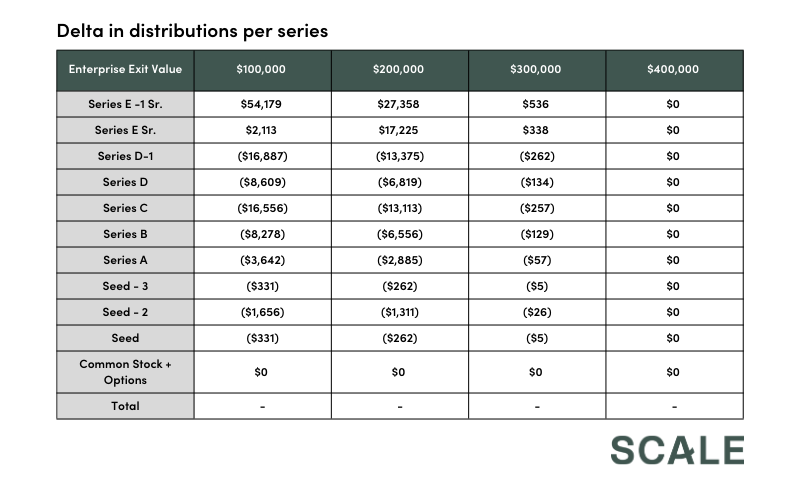Click the Series A row label

click(125, 260)
